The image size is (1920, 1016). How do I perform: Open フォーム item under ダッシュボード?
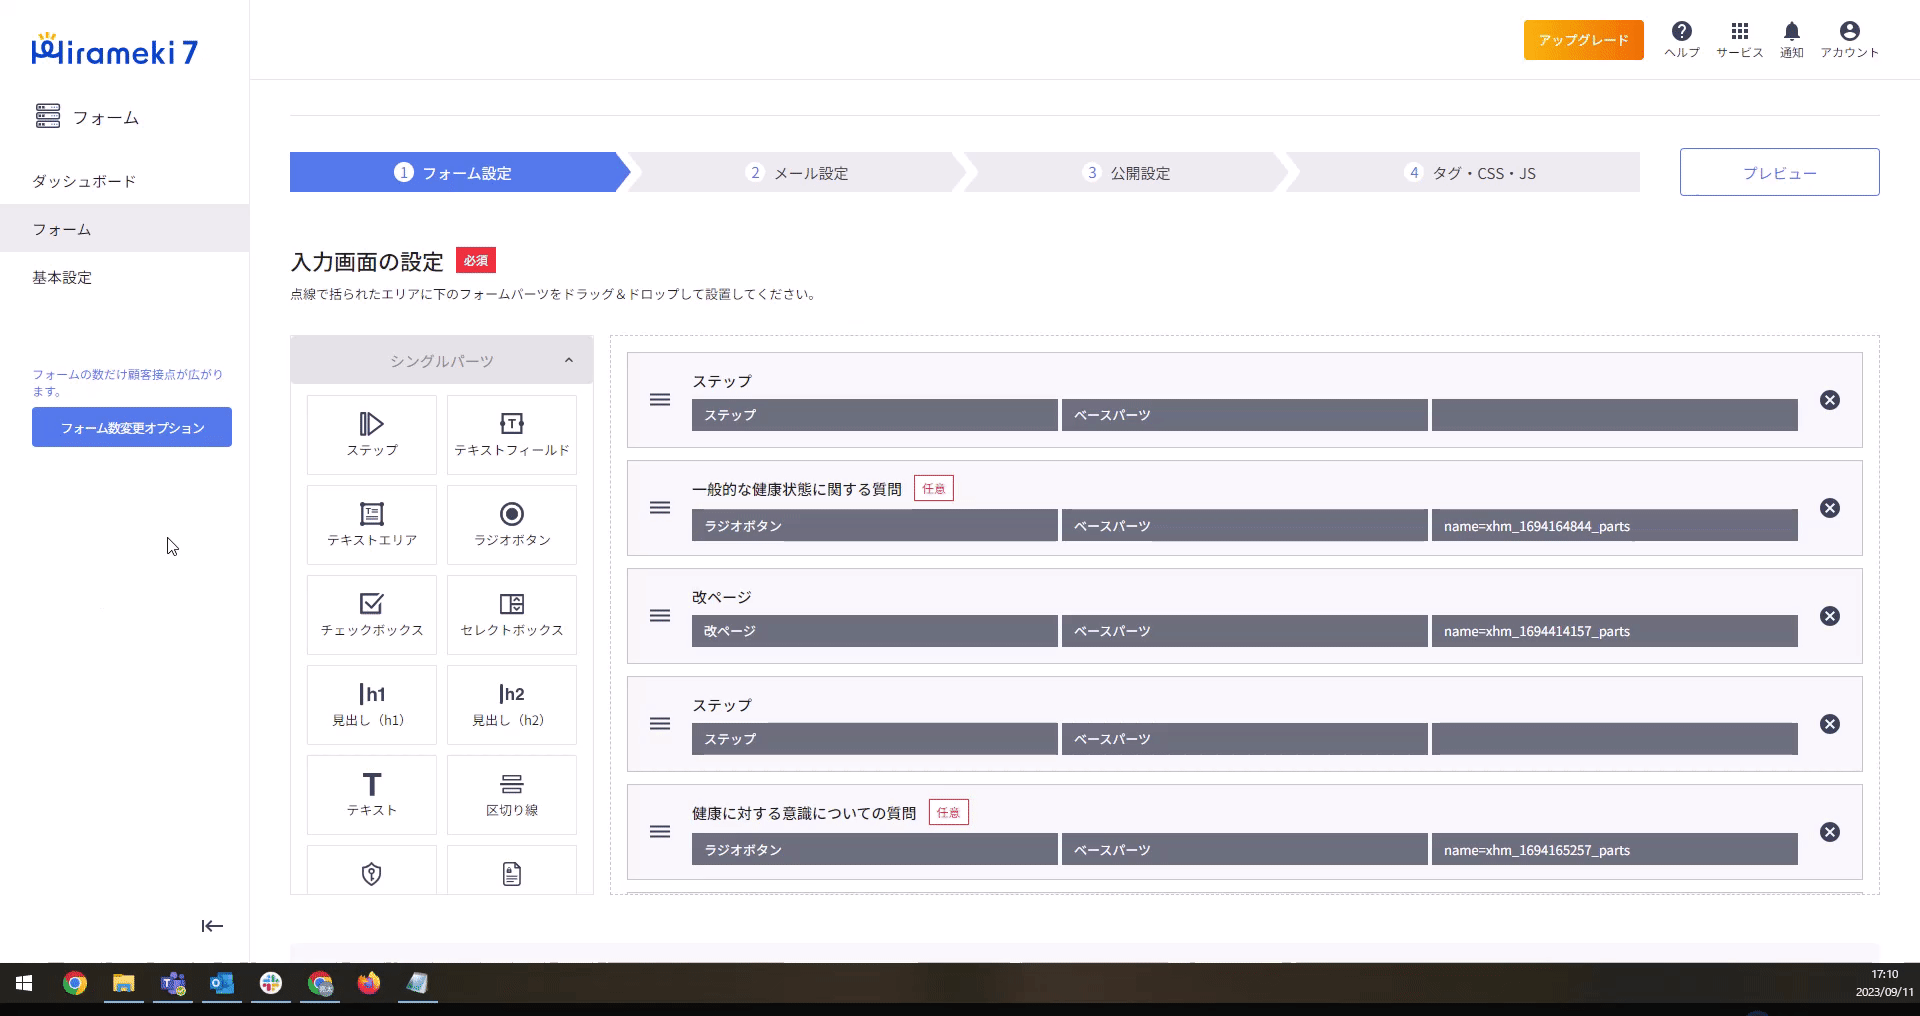[x=124, y=229]
